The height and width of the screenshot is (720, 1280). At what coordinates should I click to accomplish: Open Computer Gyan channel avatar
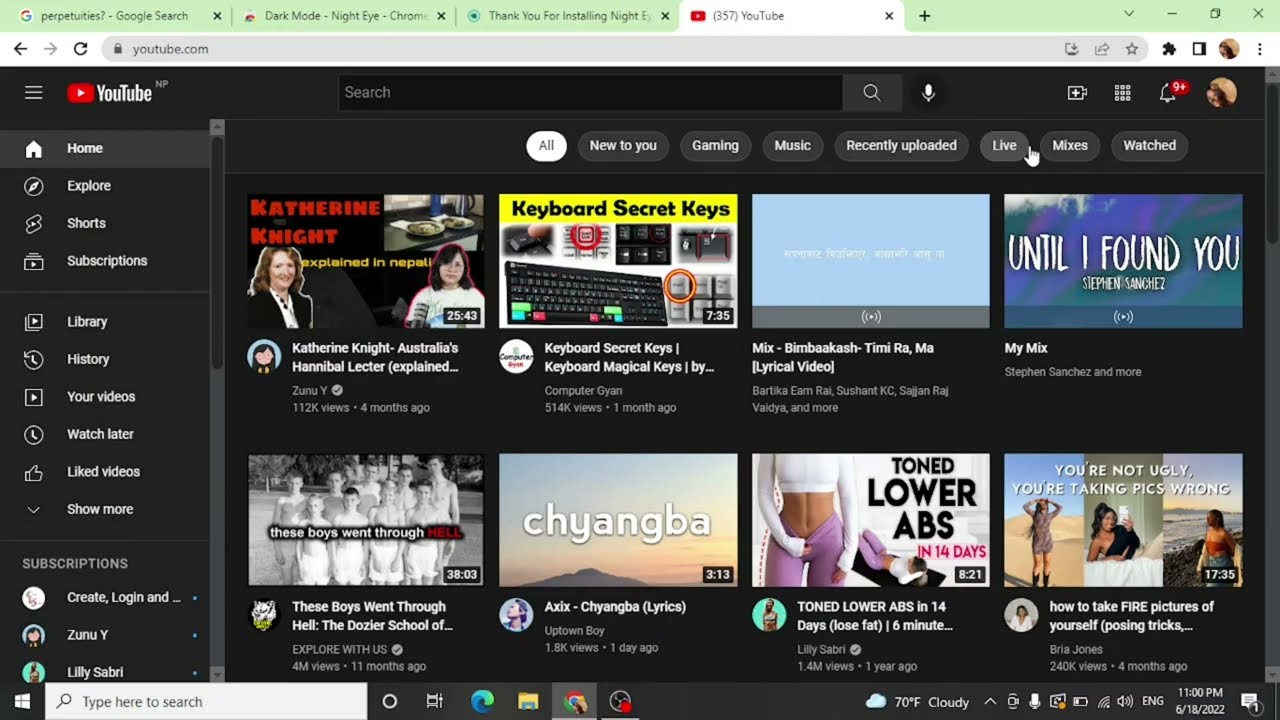(516, 356)
